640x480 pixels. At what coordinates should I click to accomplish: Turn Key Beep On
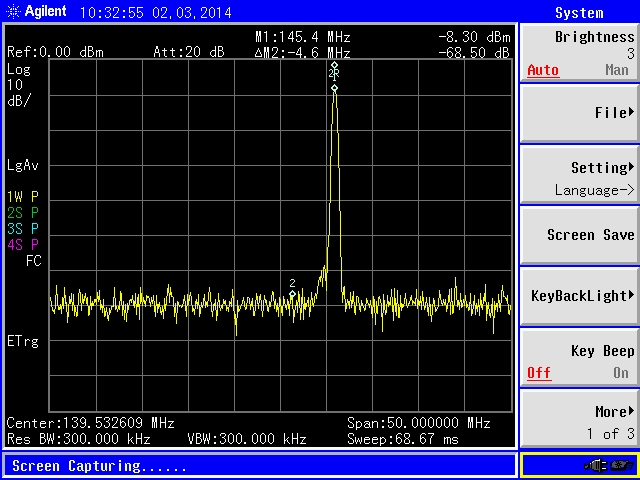620,373
